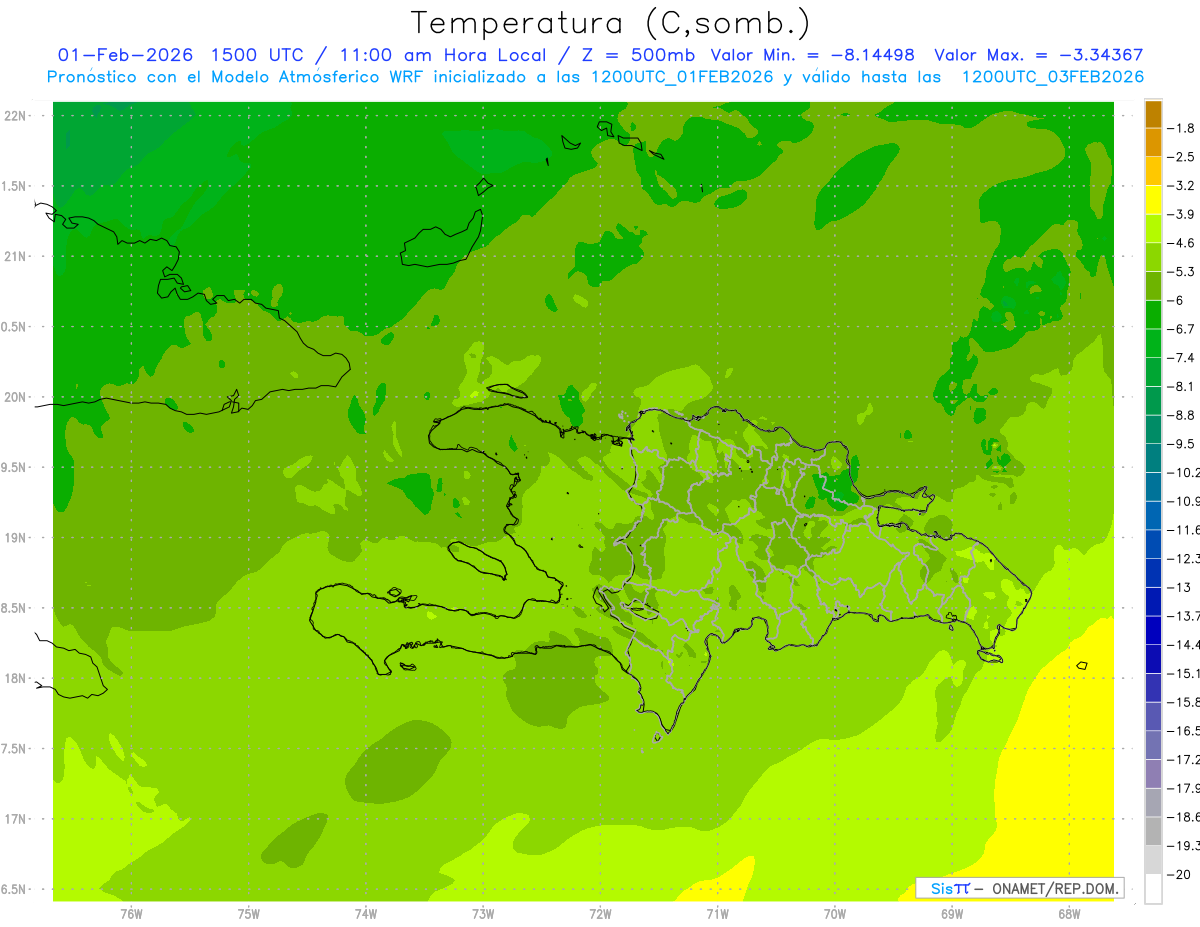1200x927 pixels.
Task: Click the '18N' latitude axis label
Action: pyautogui.click(x=16, y=678)
